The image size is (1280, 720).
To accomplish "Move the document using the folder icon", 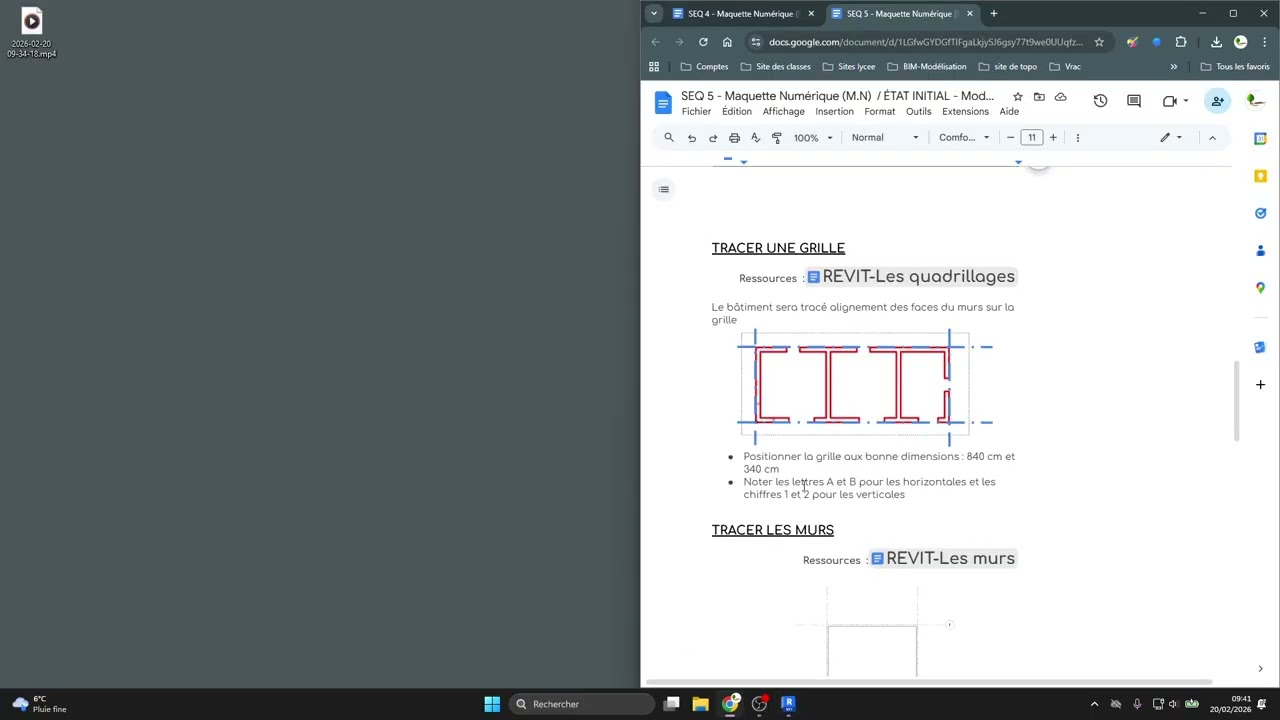I will (x=1039, y=97).
